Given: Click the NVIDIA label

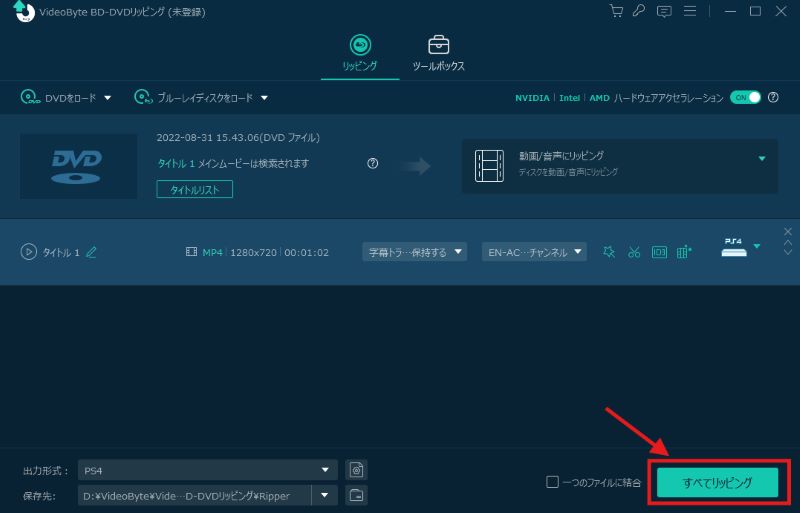Looking at the screenshot, I should (532, 97).
